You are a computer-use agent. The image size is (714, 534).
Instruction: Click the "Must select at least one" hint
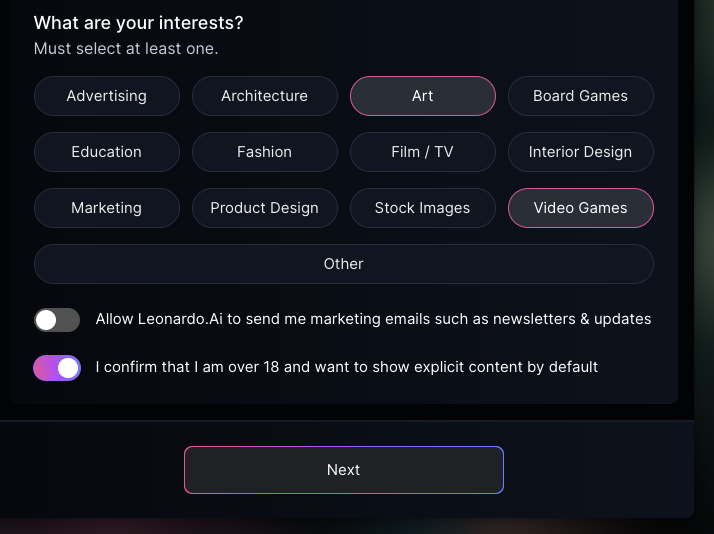126,48
